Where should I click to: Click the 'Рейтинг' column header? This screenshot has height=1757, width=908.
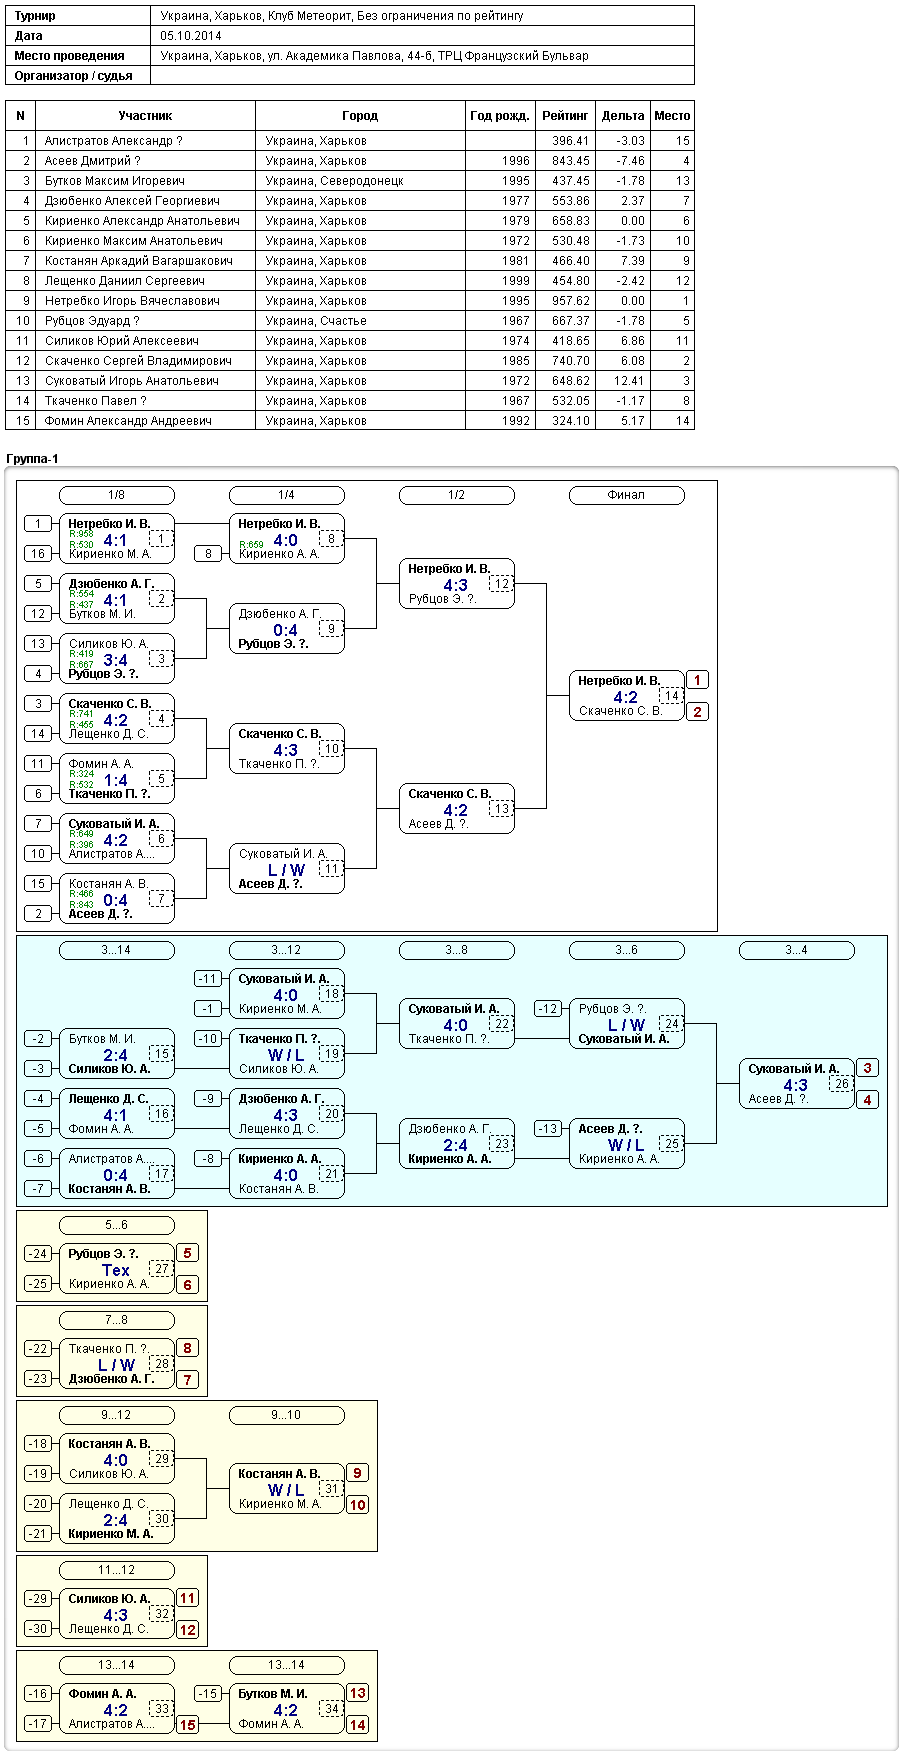pos(565,116)
